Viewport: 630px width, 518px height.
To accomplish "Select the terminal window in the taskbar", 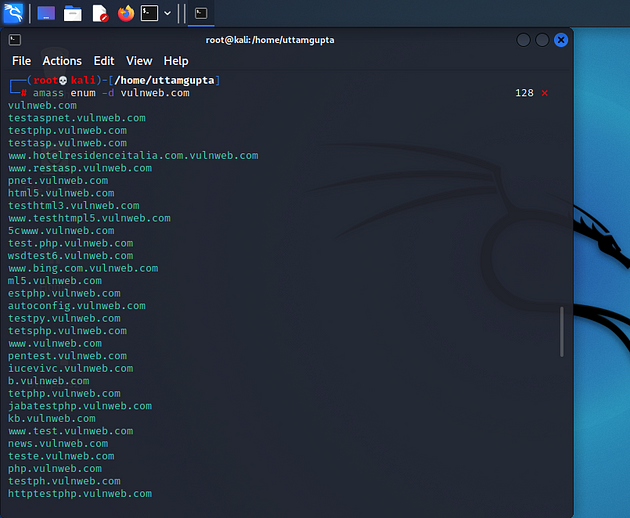I will click(x=201, y=13).
